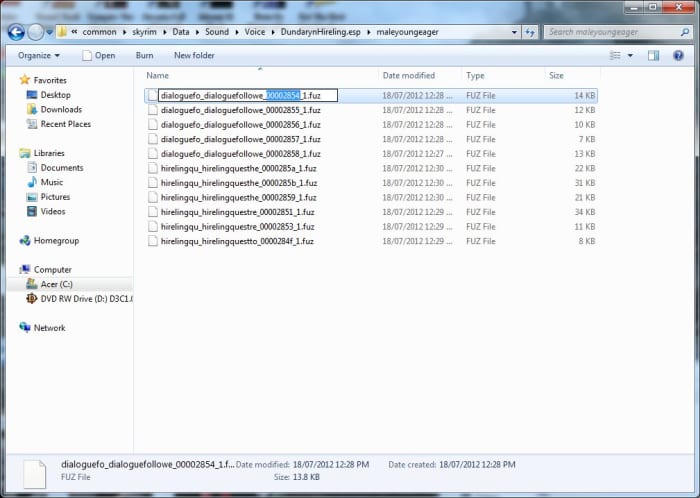
Task: Click the Help question mark icon
Action: (678, 56)
